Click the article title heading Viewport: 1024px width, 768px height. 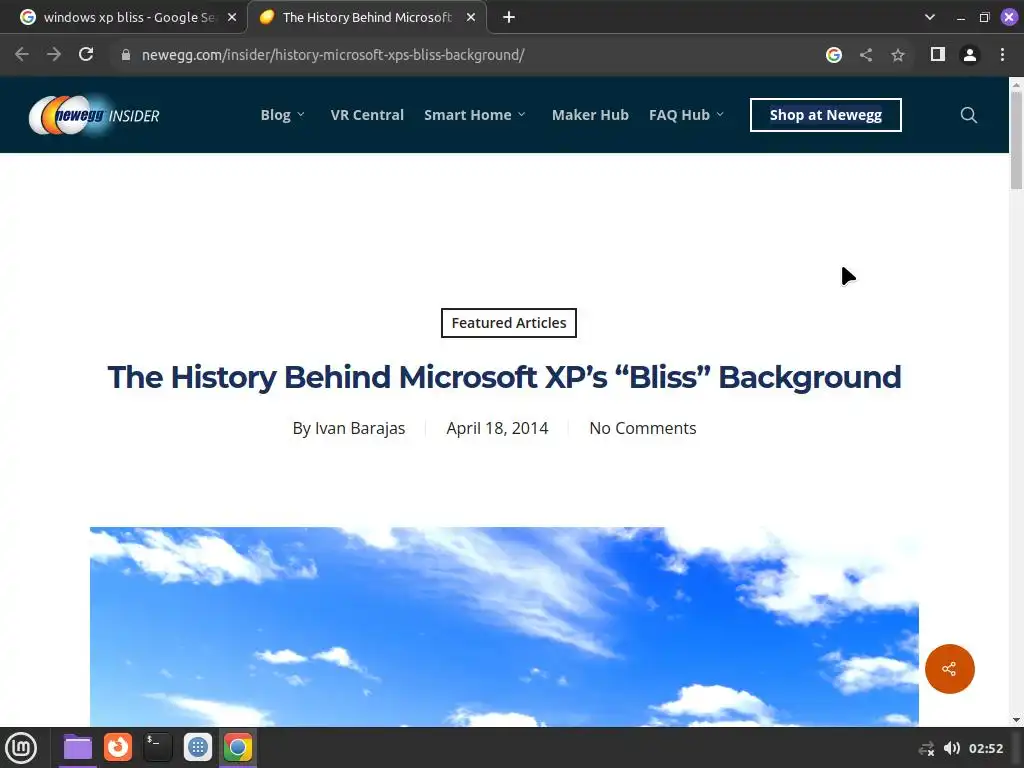(x=504, y=377)
